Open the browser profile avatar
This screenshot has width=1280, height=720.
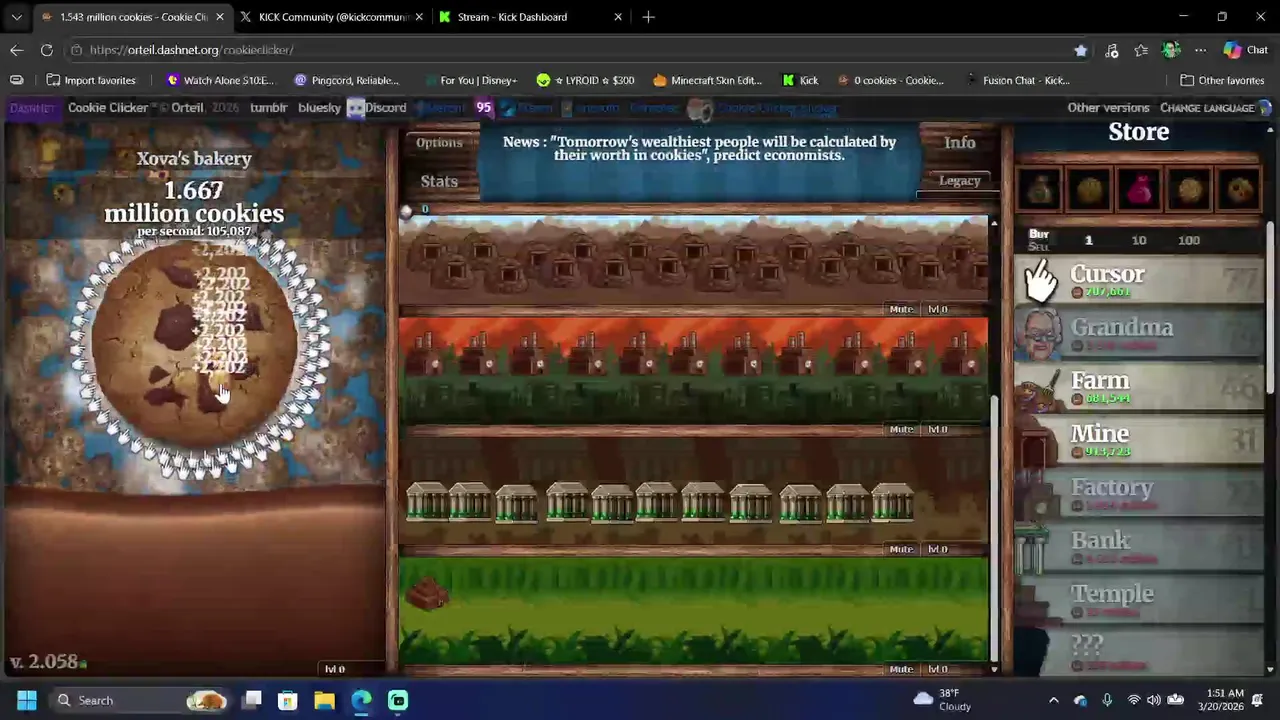click(1171, 50)
